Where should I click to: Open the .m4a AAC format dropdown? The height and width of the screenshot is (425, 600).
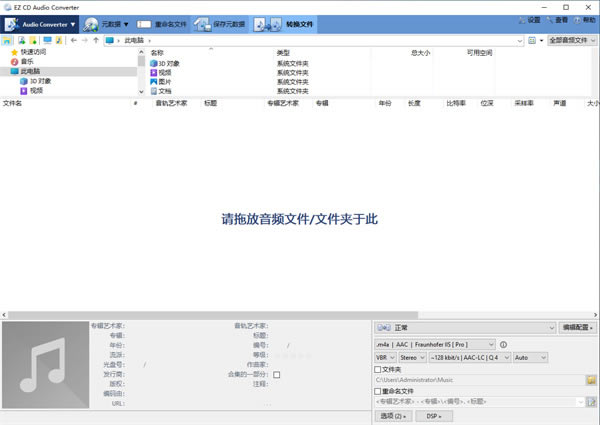pyautogui.click(x=435, y=345)
